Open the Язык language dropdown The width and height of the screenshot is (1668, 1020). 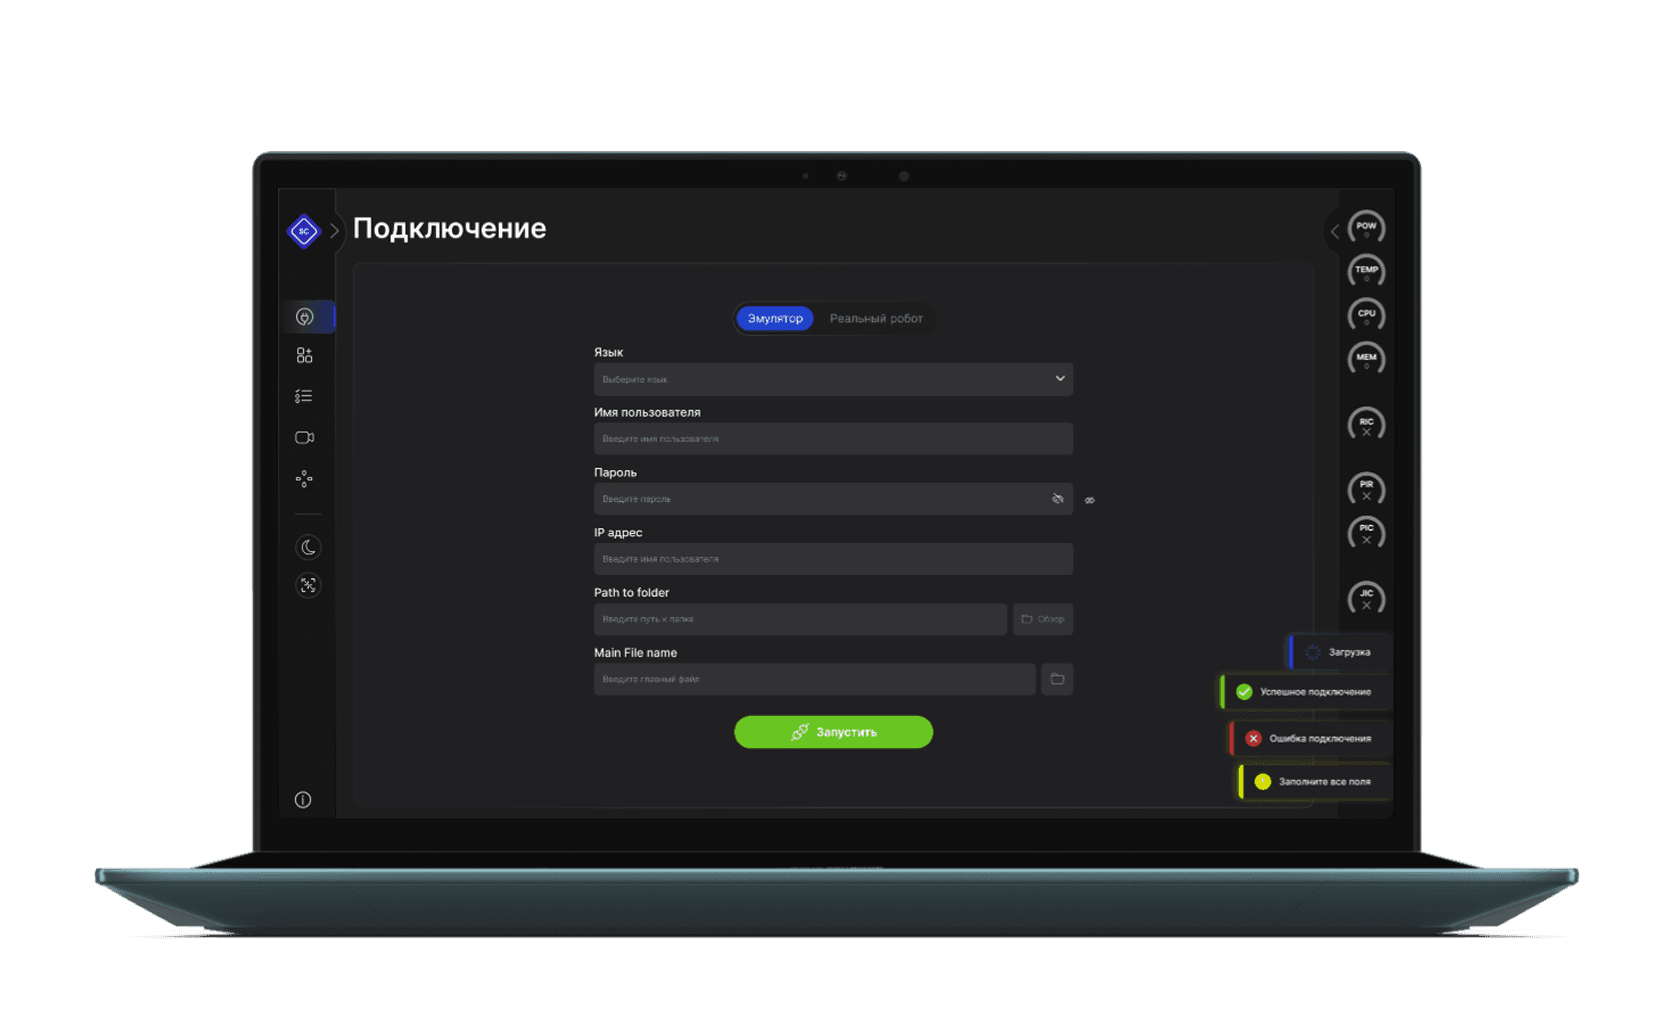(833, 379)
